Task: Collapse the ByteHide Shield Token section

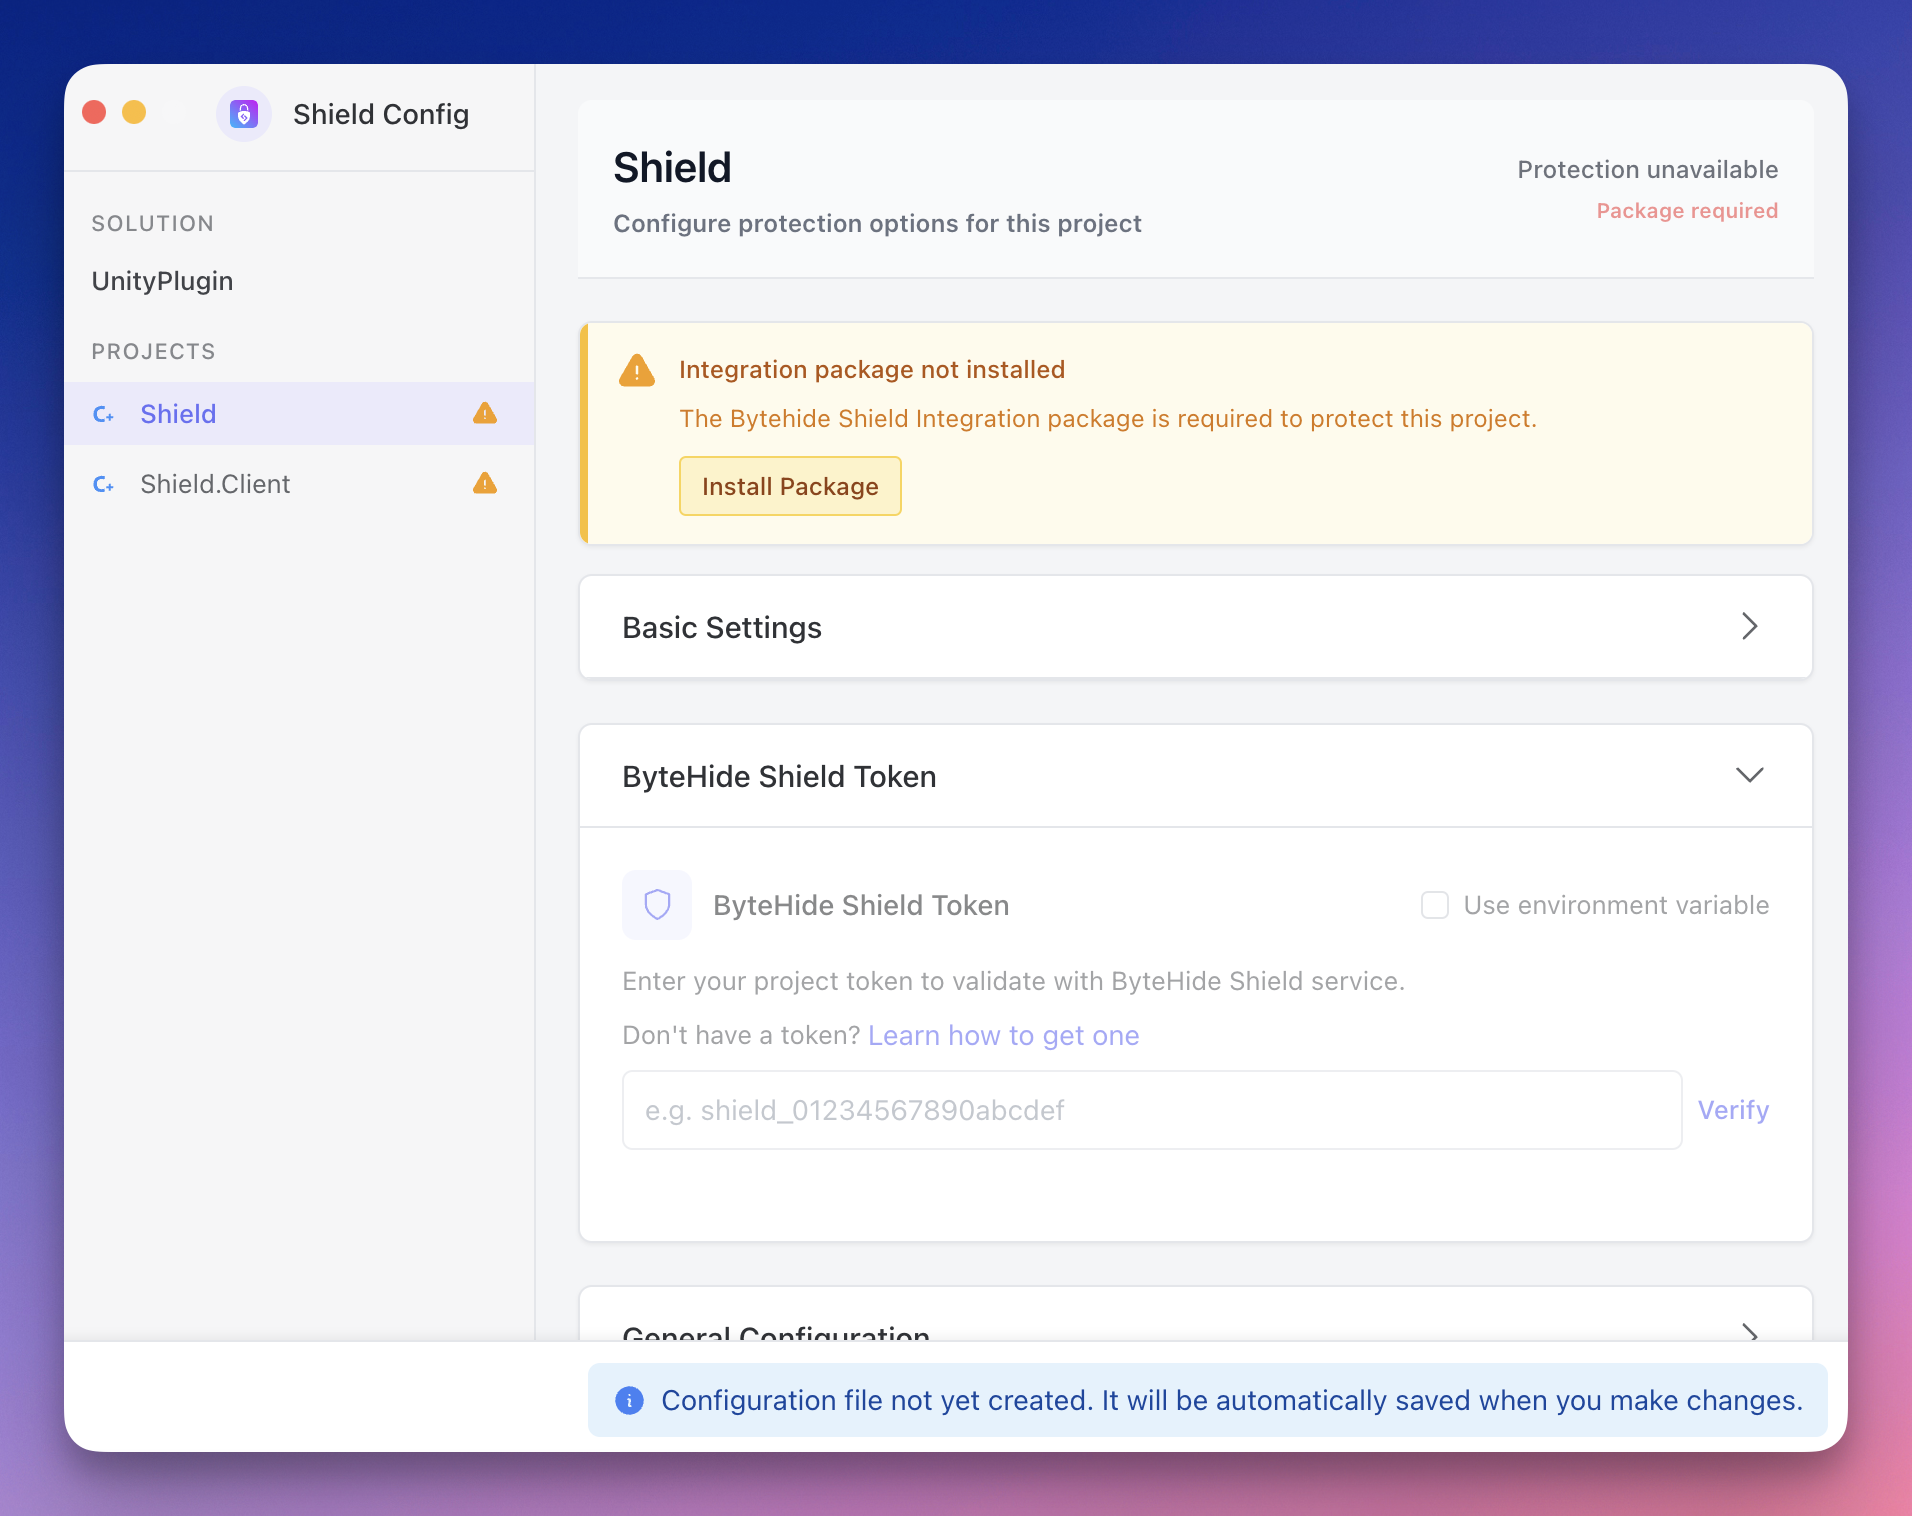Action: click(1750, 775)
